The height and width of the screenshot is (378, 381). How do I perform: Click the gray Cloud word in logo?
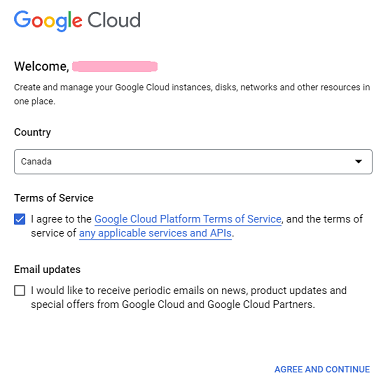[114, 20]
